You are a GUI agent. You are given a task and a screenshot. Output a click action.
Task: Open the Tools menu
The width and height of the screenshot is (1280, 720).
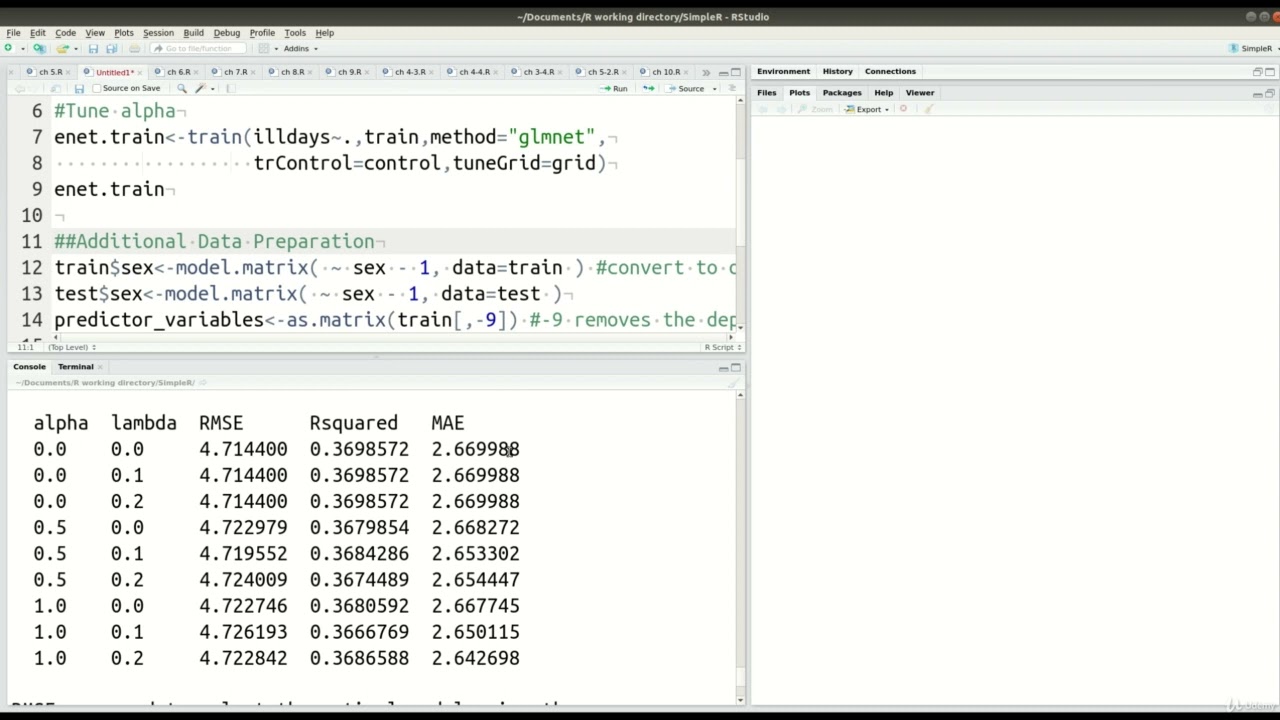[294, 32]
